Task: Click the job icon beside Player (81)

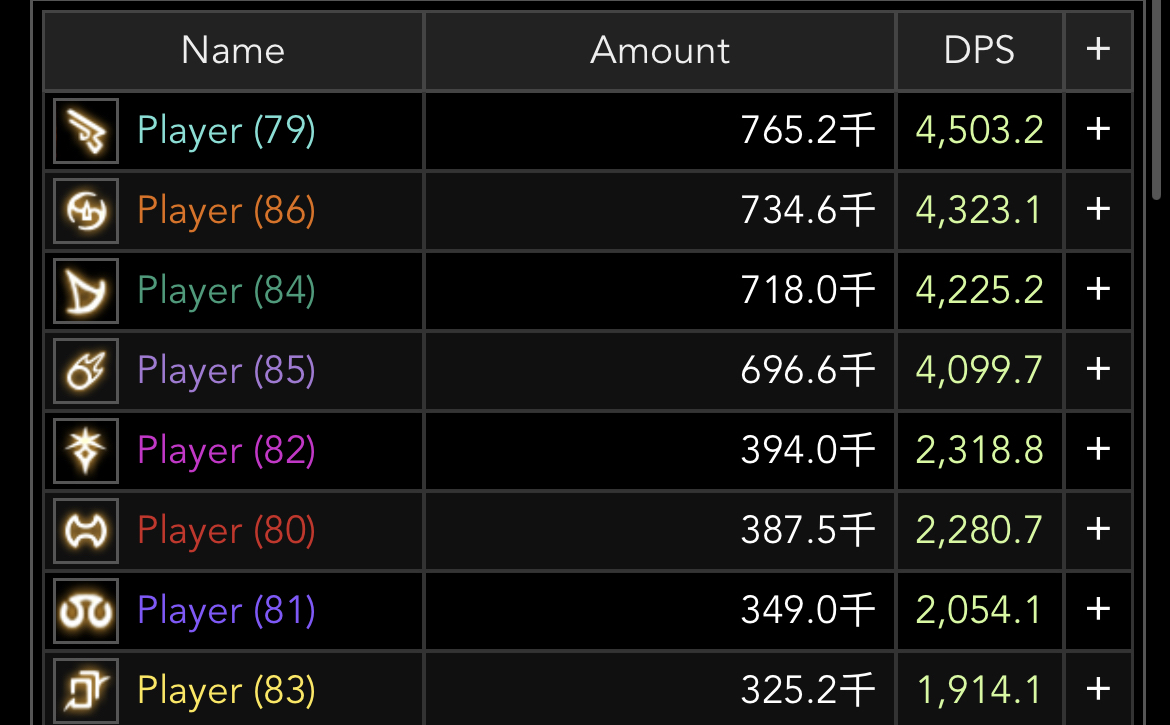Action: point(86,610)
